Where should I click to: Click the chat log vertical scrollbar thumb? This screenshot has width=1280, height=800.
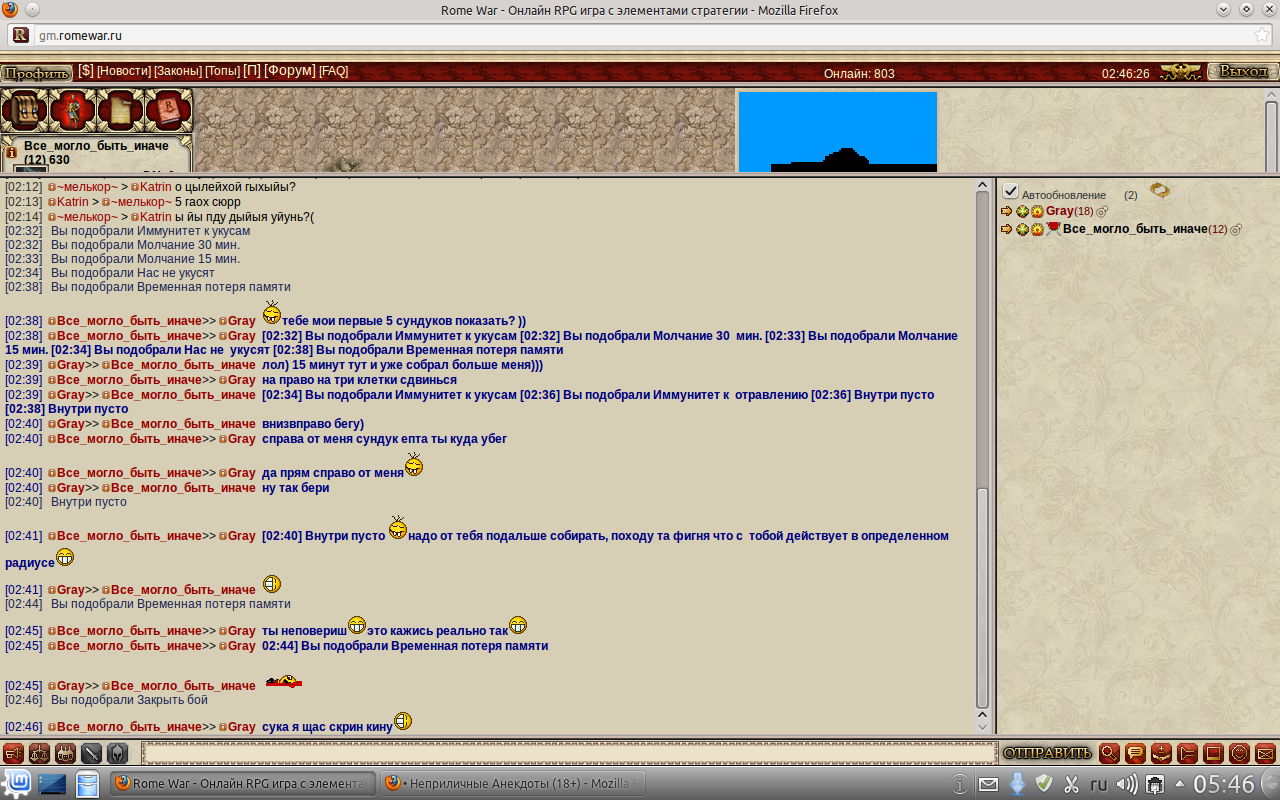pyautogui.click(x=982, y=598)
